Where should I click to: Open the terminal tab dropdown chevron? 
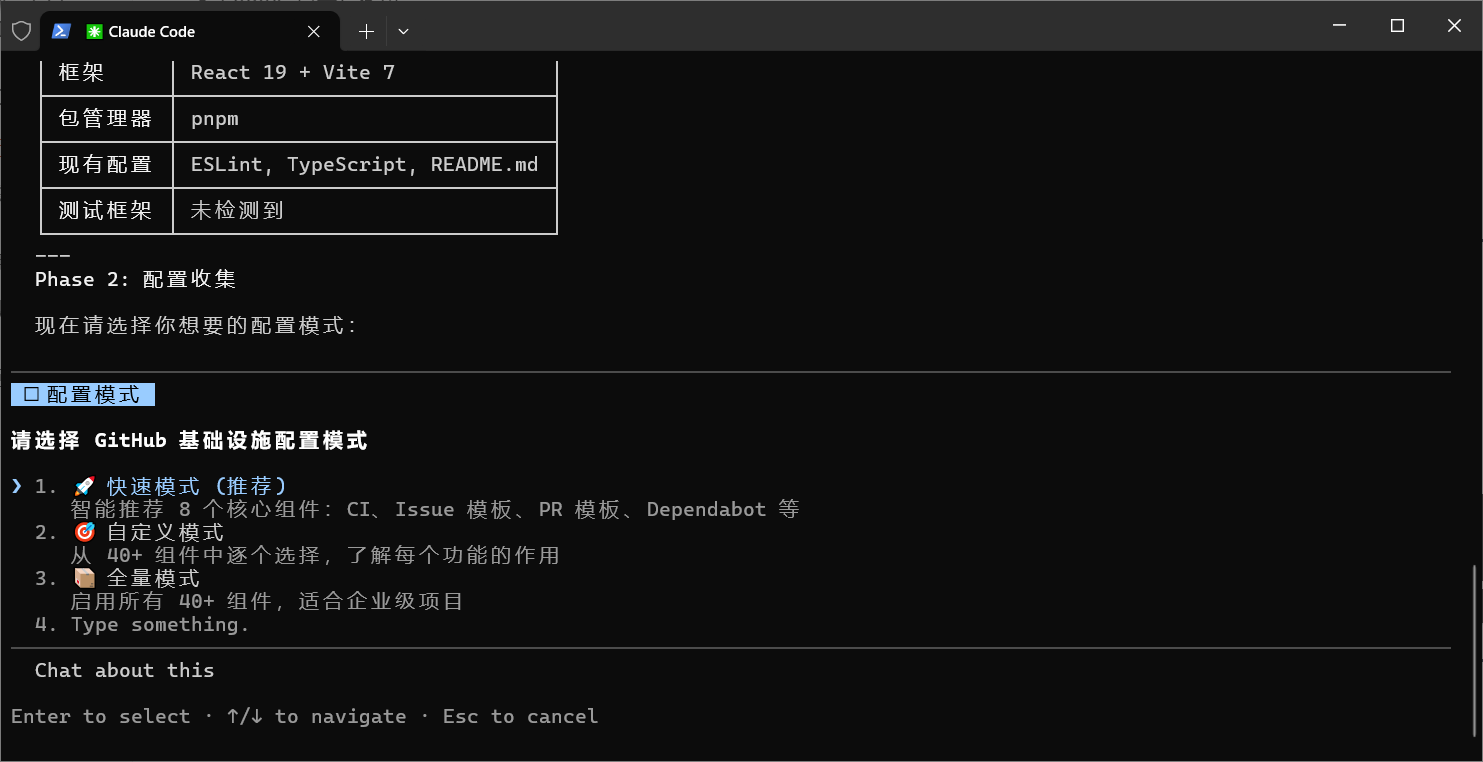[403, 31]
